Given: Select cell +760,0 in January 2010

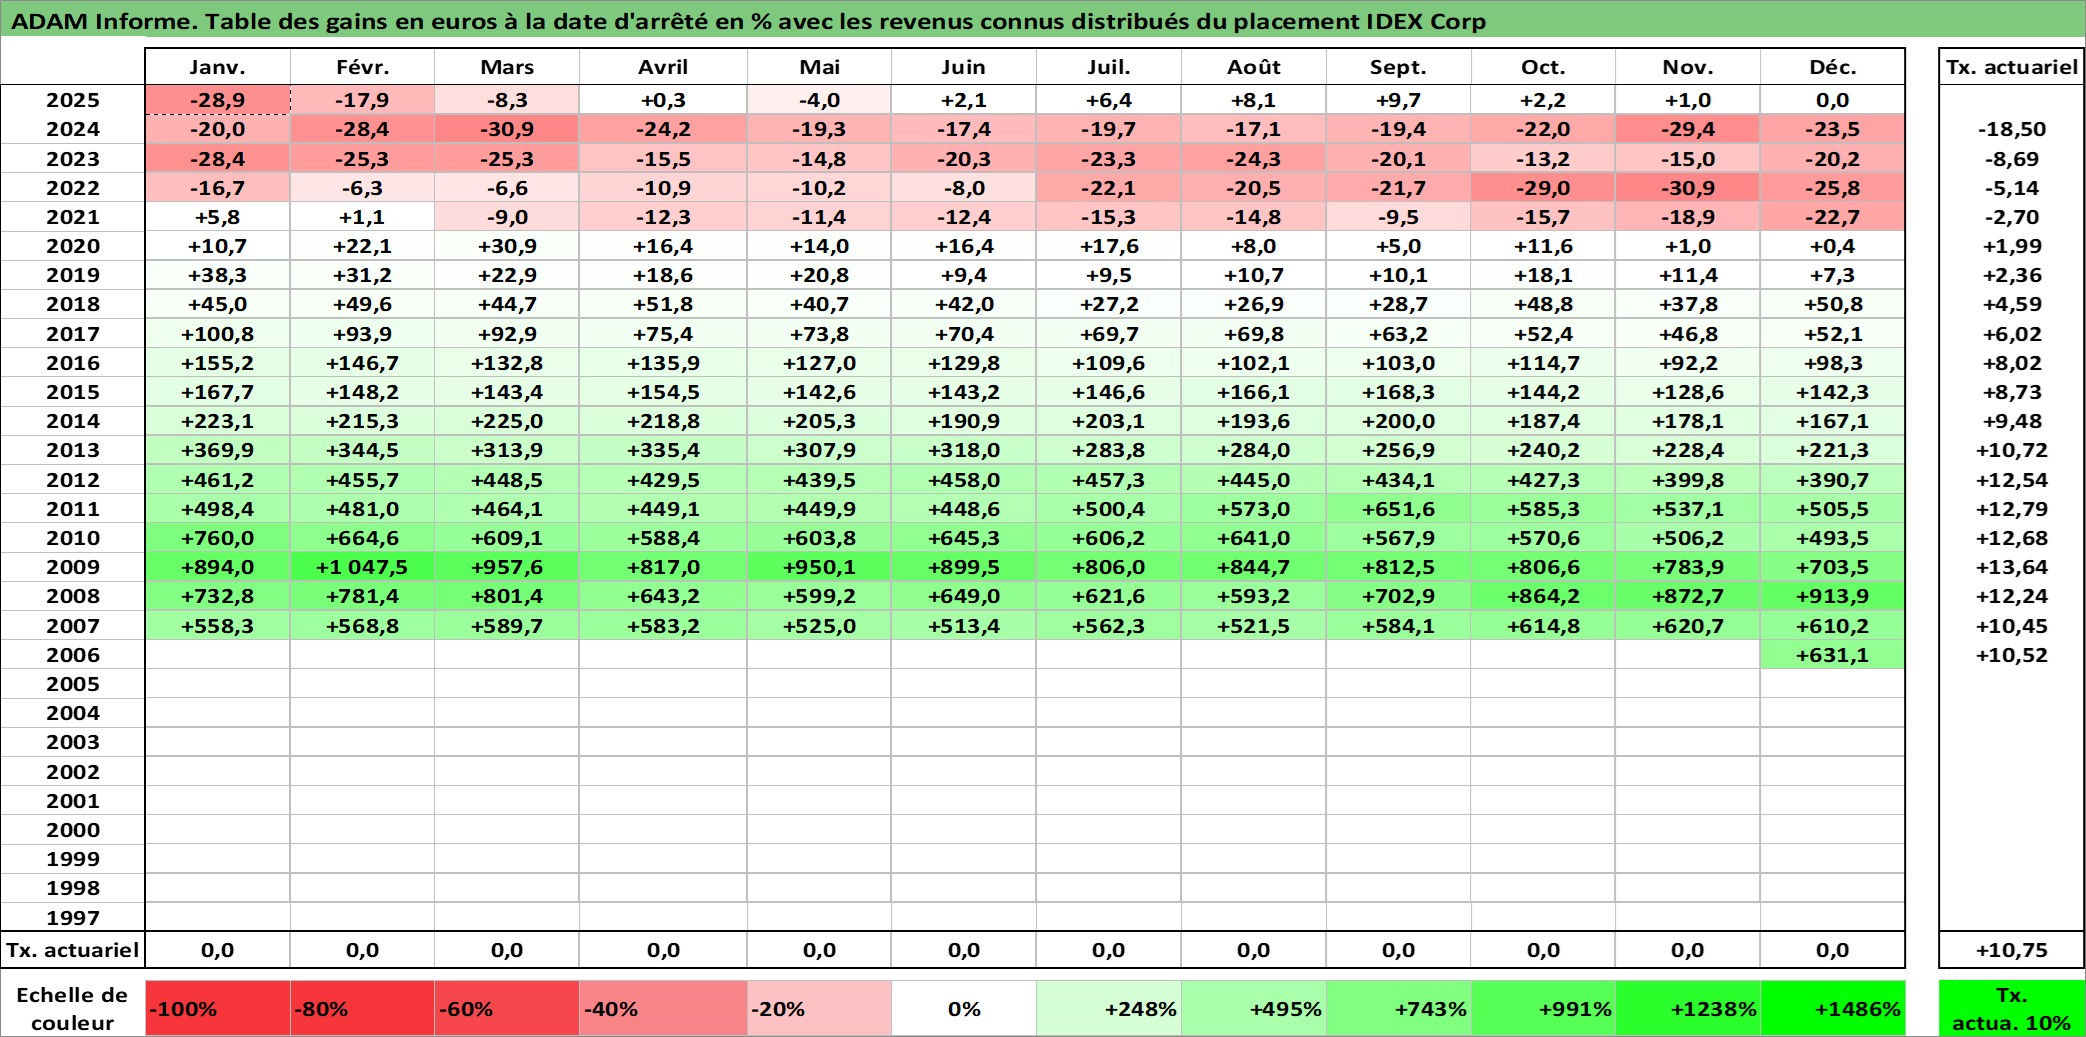Looking at the screenshot, I should pyautogui.click(x=217, y=538).
